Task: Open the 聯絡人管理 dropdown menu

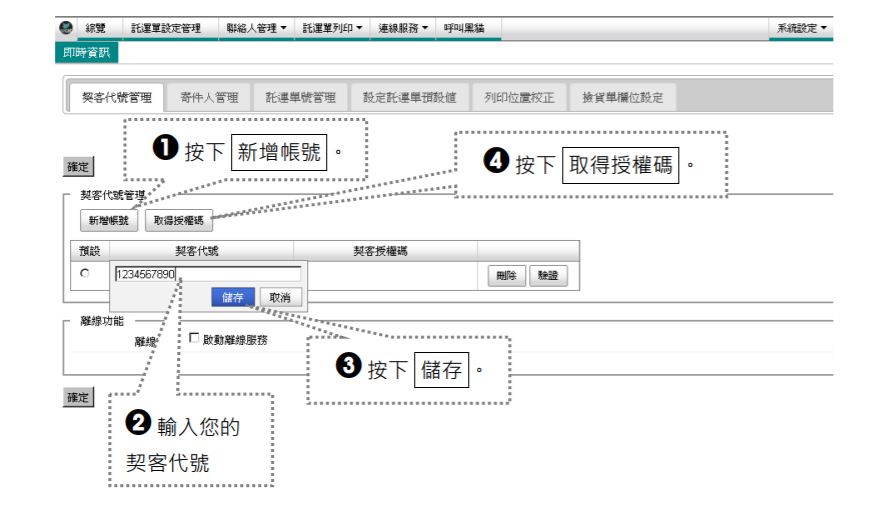Action: point(256,28)
